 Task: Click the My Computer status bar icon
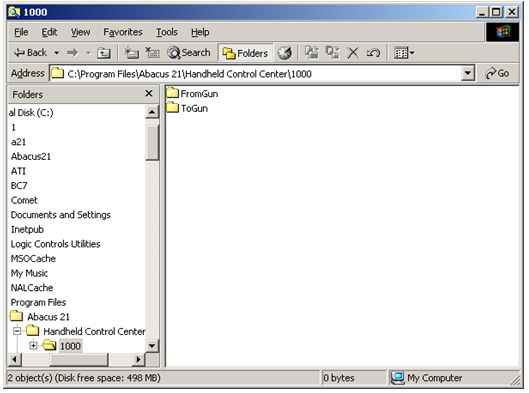pos(397,377)
